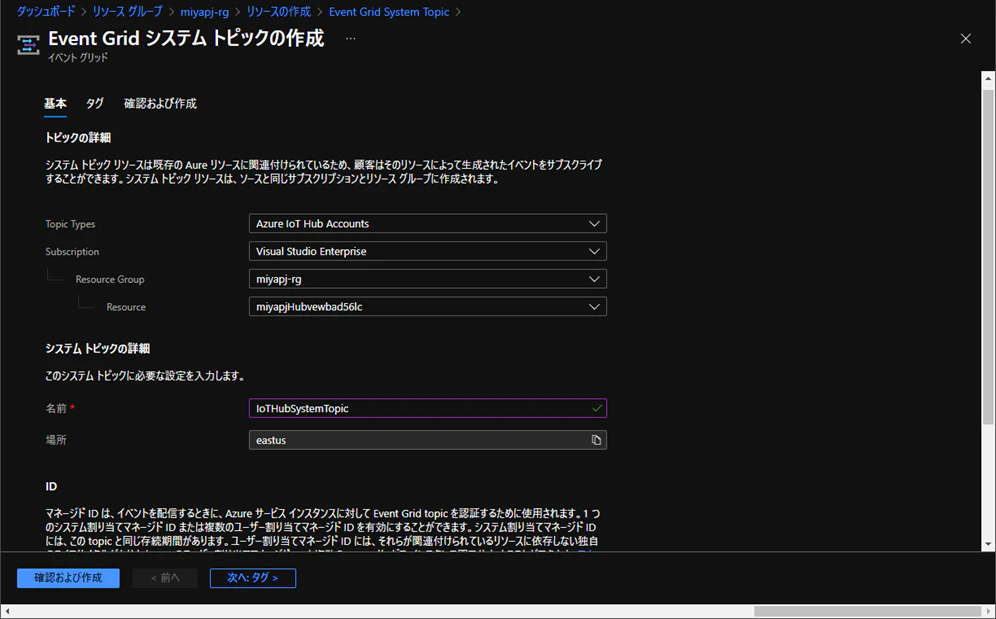996x619 pixels.
Task: Select the 基本 tab
Action: pos(55,104)
